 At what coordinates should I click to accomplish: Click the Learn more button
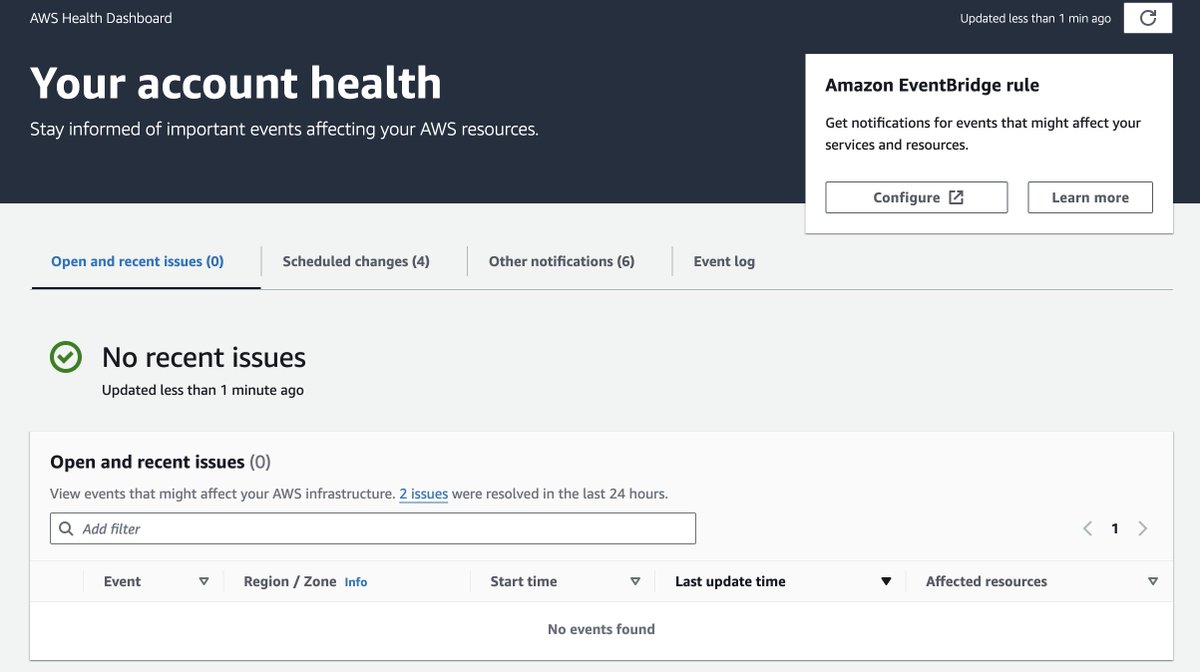click(x=1090, y=198)
